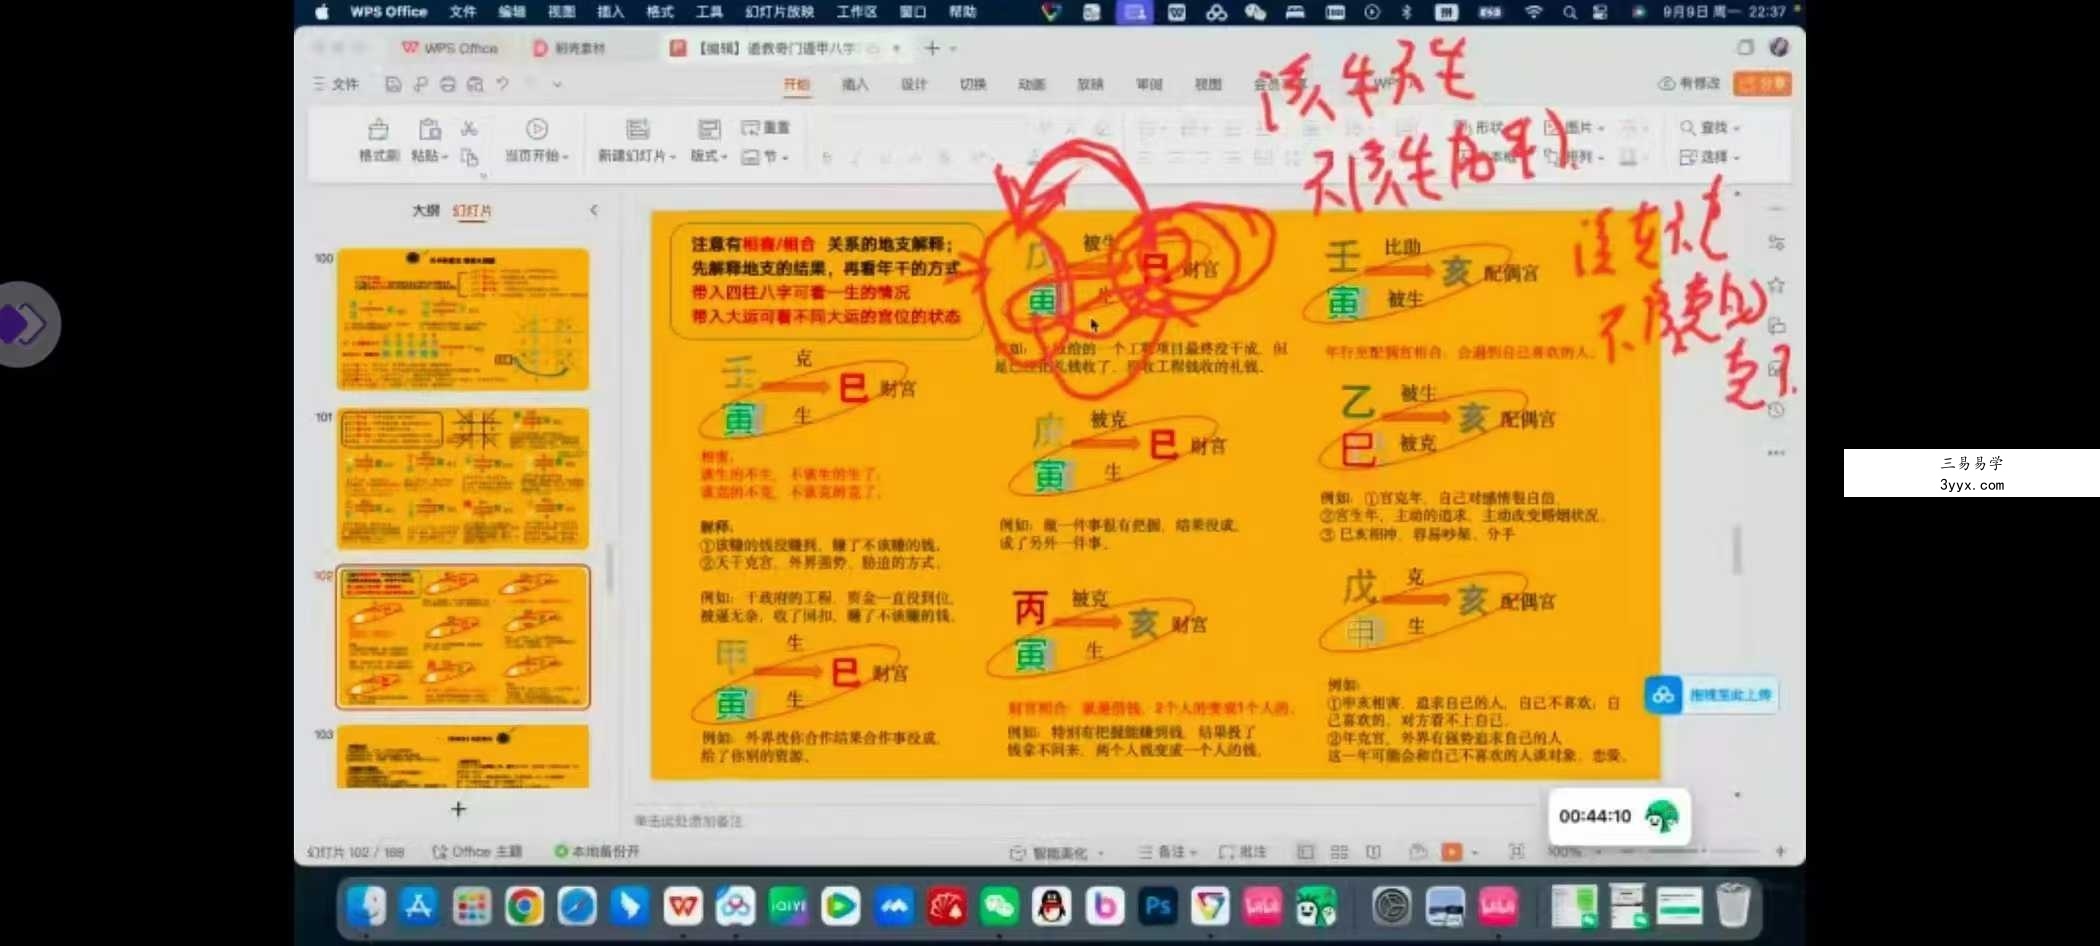Click the Print icon in quick access toolbar
The image size is (2100, 946).
tap(447, 84)
